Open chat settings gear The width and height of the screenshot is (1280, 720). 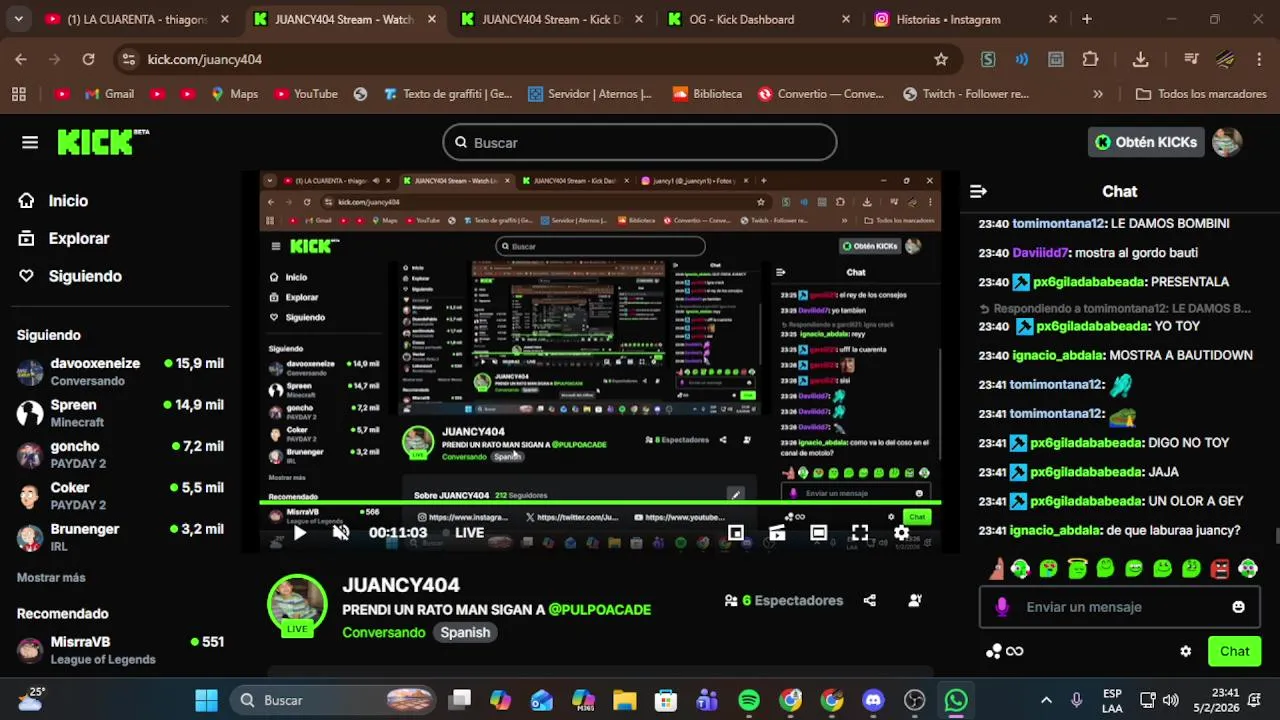1186,651
